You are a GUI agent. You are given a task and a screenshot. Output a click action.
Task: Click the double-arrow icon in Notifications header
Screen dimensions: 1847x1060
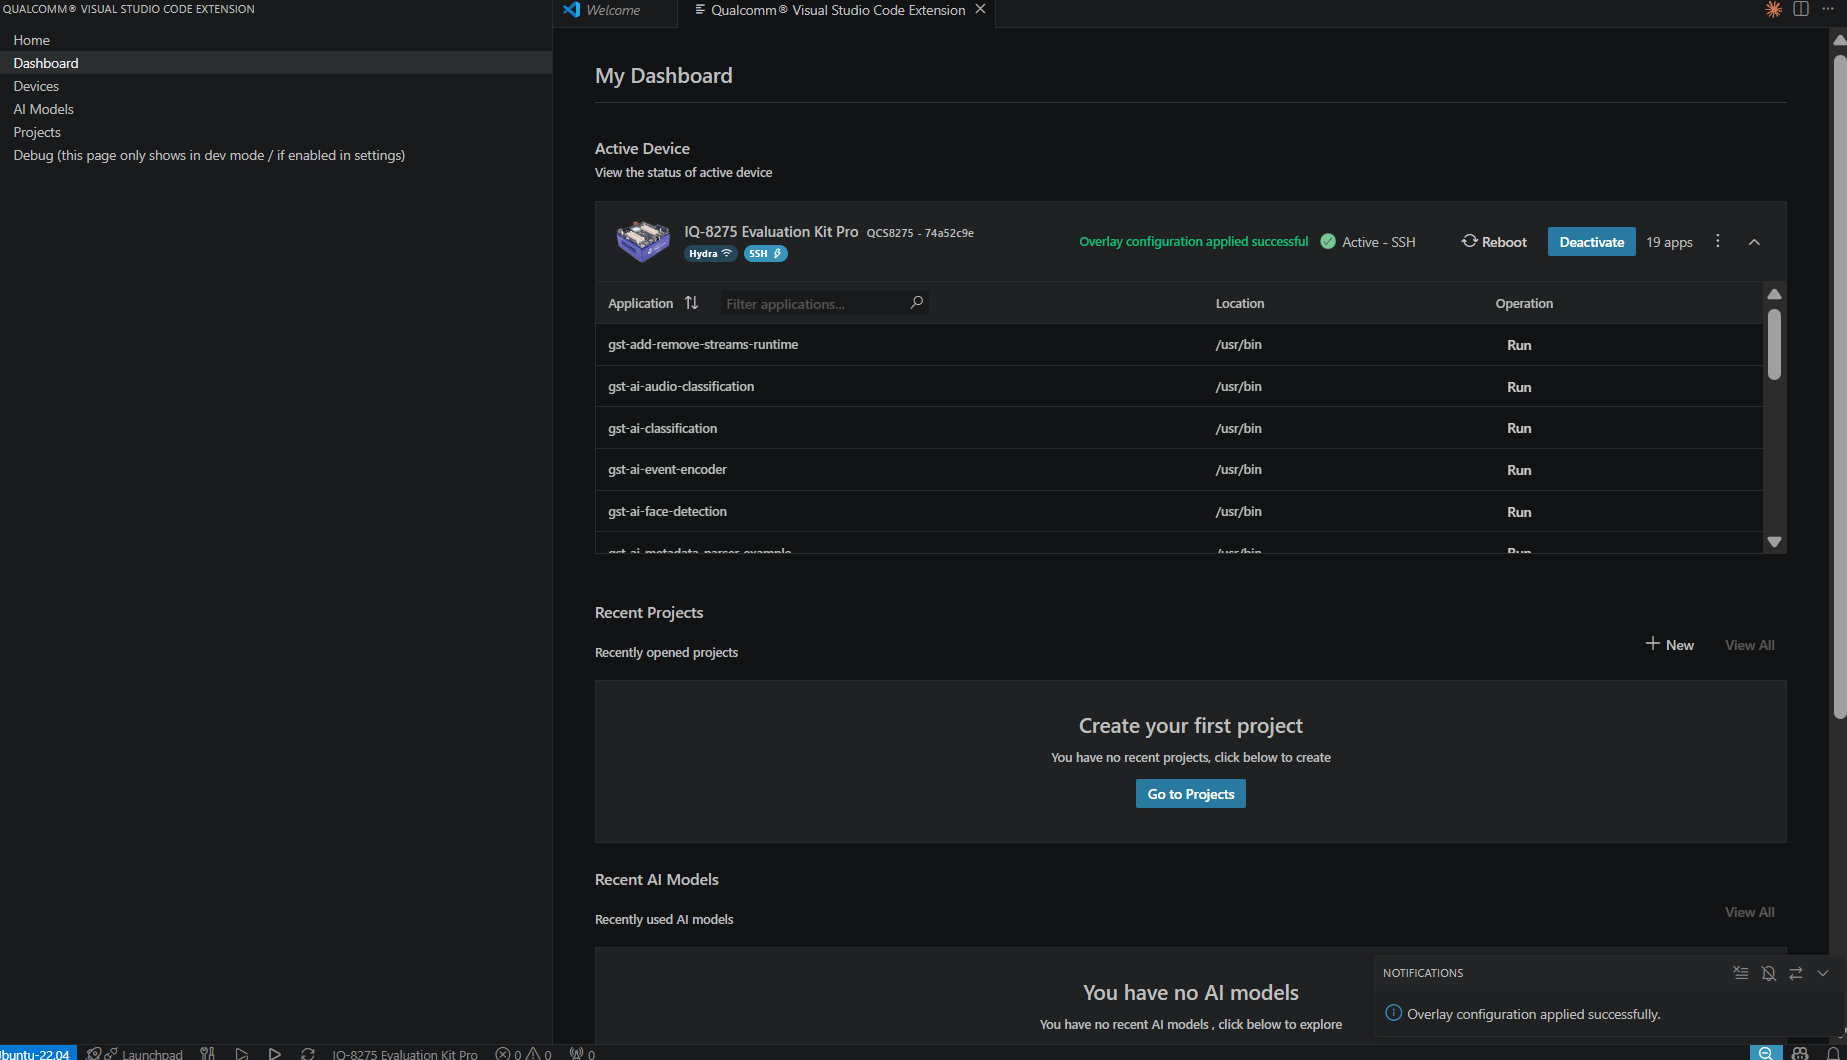(1796, 973)
